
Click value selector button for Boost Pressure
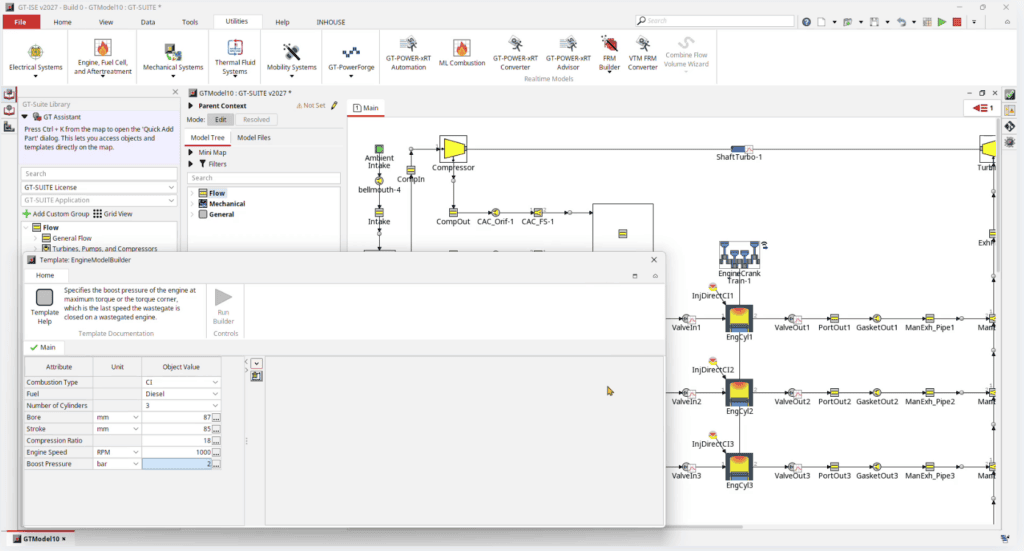point(216,464)
